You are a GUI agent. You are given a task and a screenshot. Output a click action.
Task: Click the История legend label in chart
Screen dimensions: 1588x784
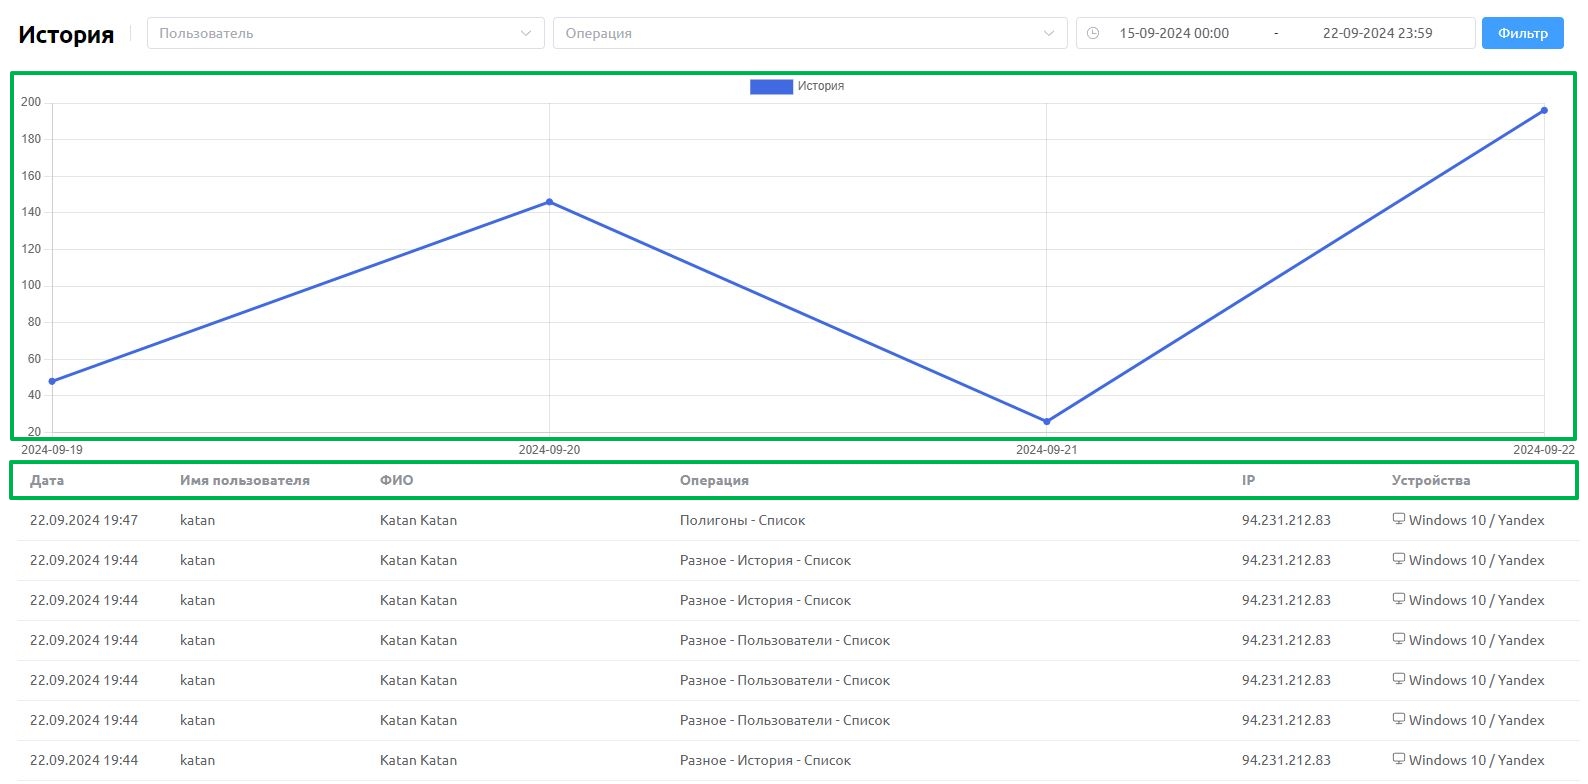coord(821,86)
